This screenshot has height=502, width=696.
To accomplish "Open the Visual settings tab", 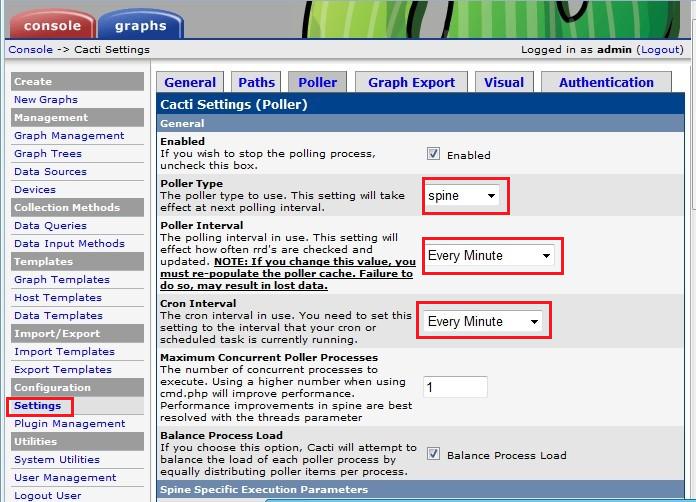I will 504,83.
